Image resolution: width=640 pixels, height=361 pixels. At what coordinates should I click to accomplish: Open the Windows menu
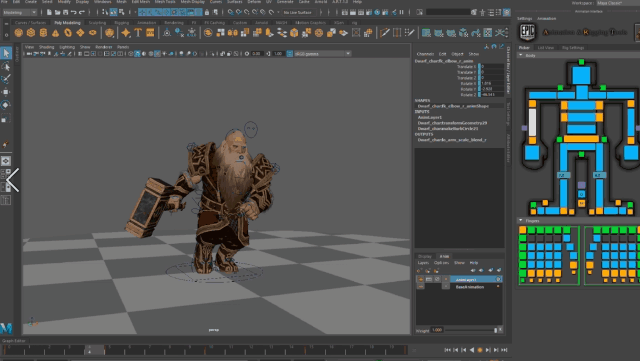coord(102,2)
